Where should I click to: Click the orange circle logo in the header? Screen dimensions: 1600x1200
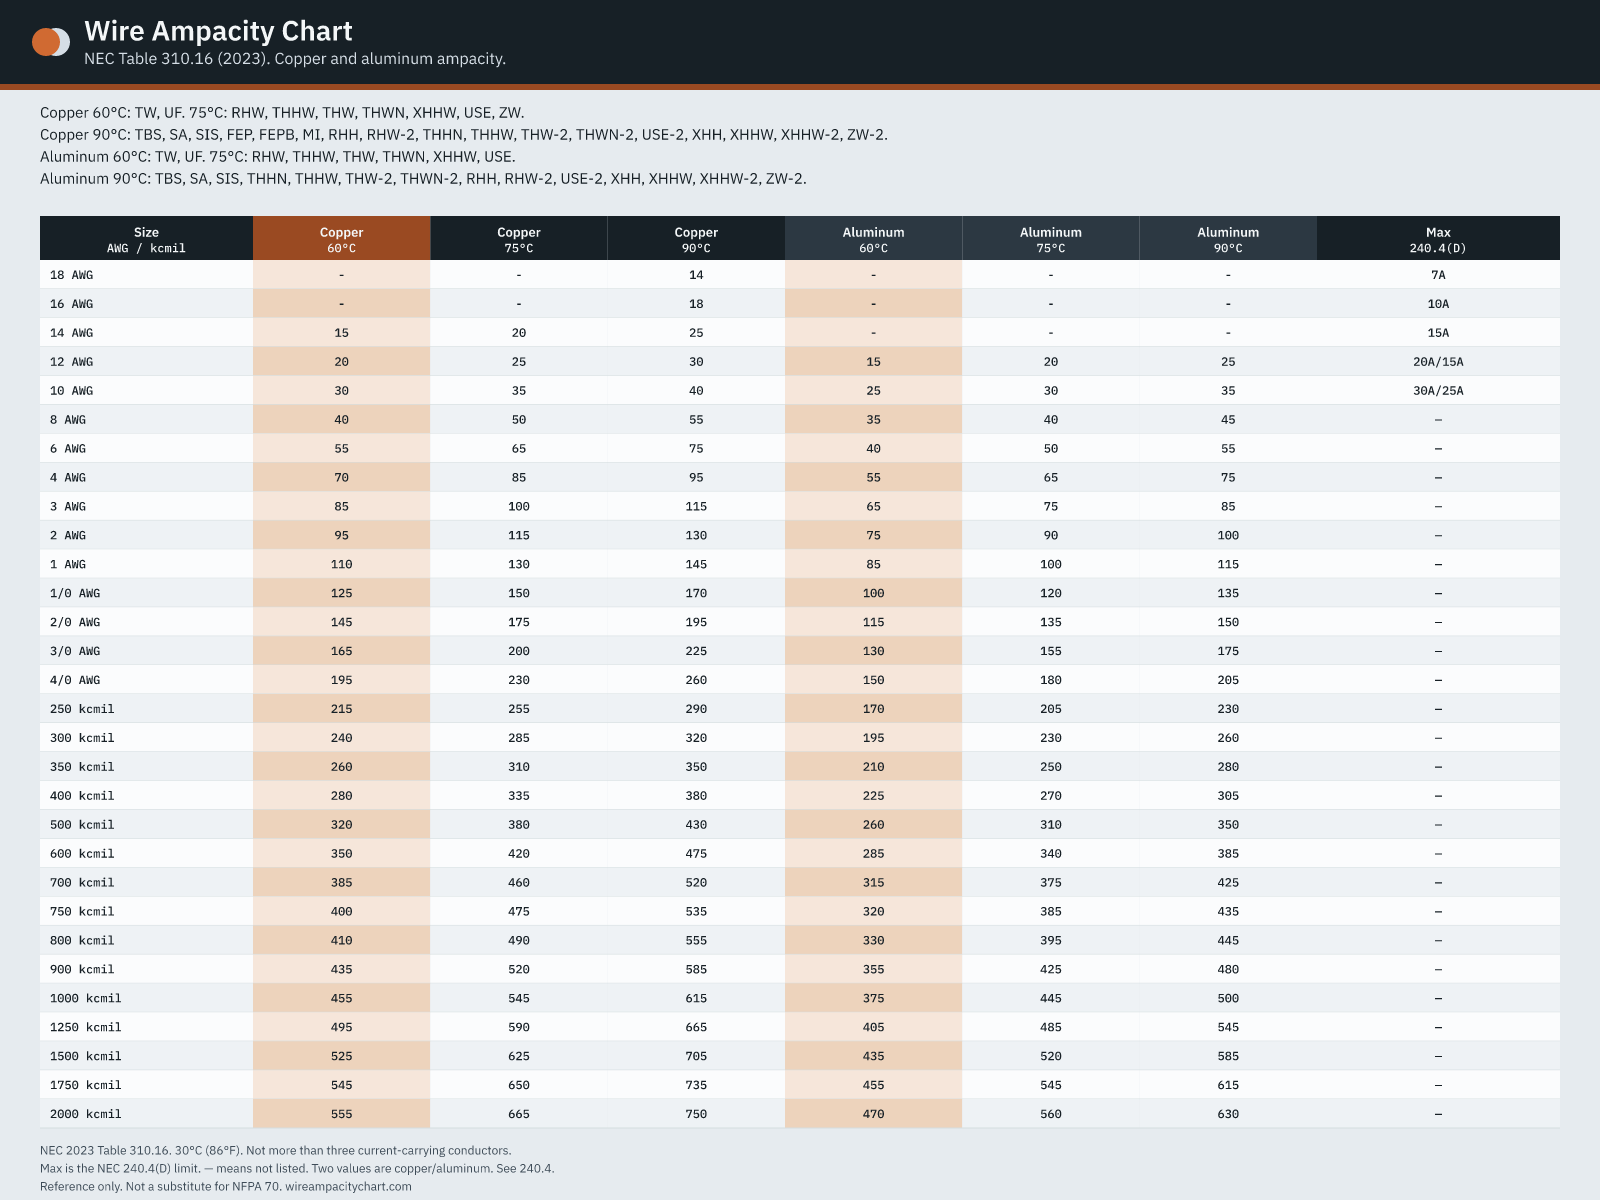pyautogui.click(x=46, y=42)
